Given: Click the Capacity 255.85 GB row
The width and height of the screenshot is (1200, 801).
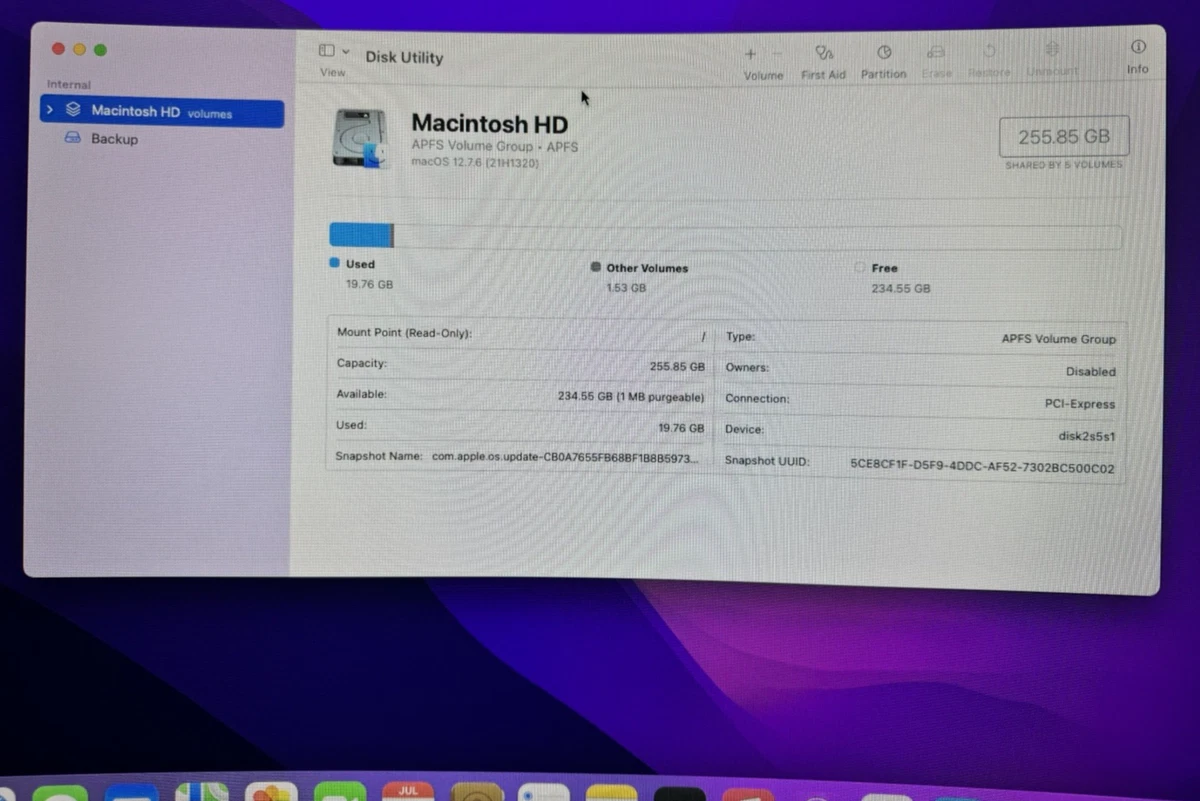Looking at the screenshot, I should (521, 365).
